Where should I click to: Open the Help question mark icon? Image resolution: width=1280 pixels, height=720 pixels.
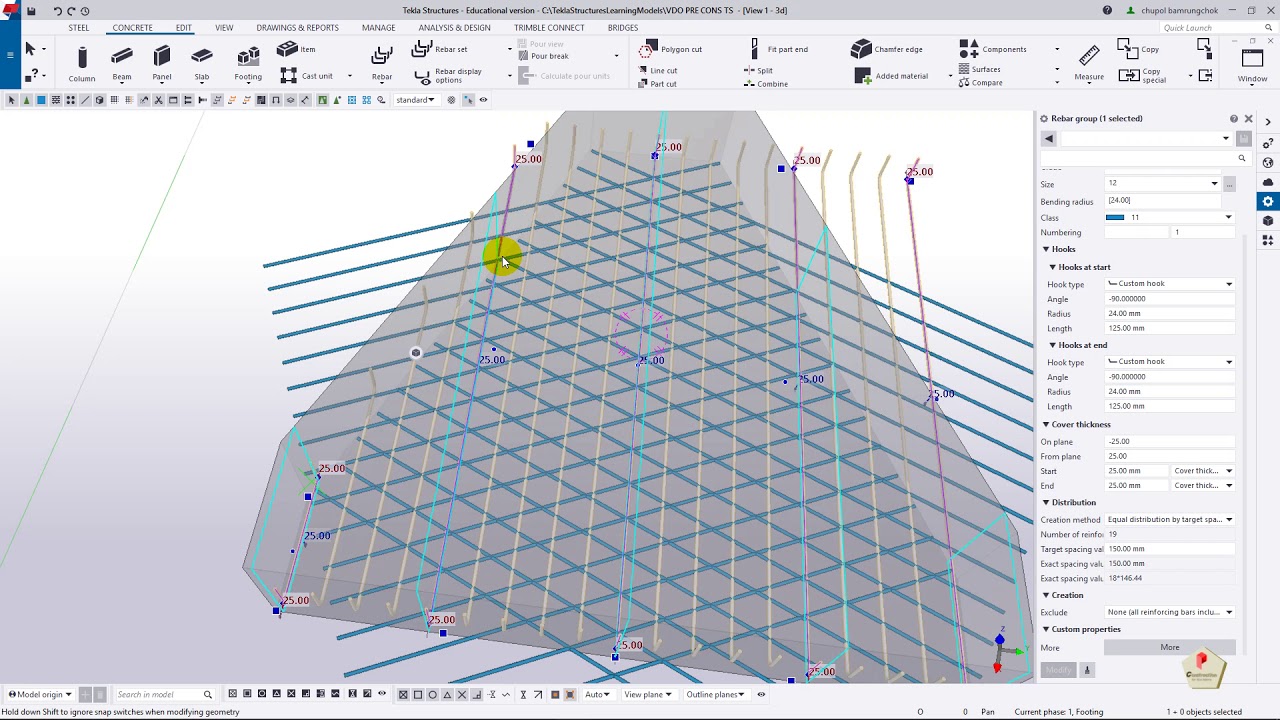[1107, 10]
